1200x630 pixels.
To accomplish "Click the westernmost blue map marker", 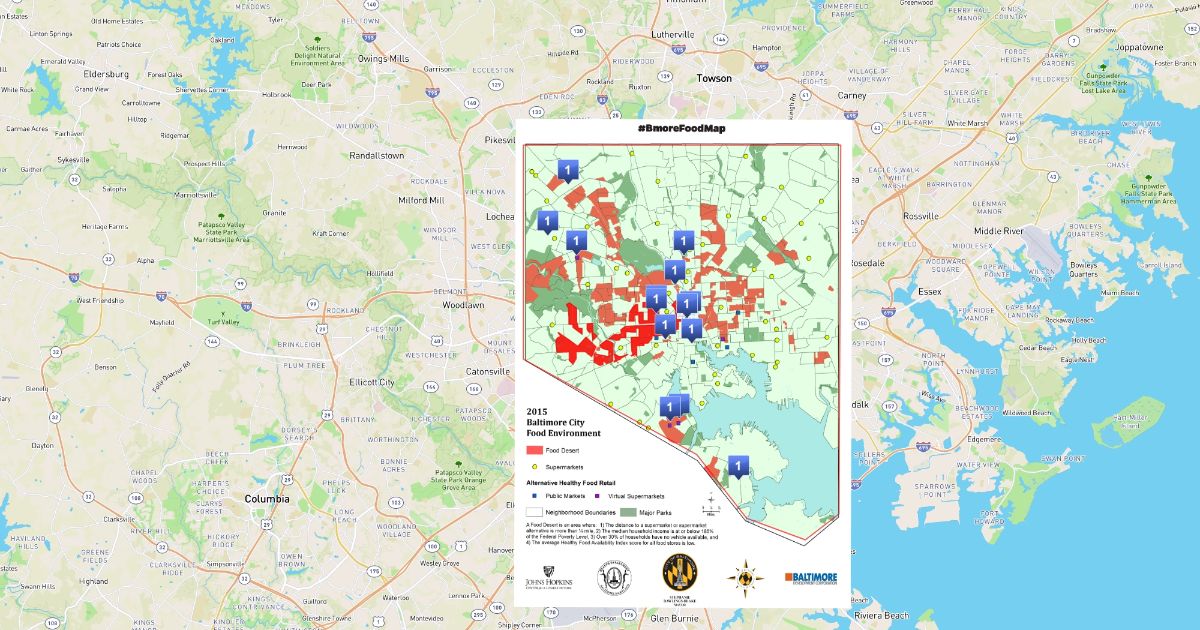I will coord(548,221).
